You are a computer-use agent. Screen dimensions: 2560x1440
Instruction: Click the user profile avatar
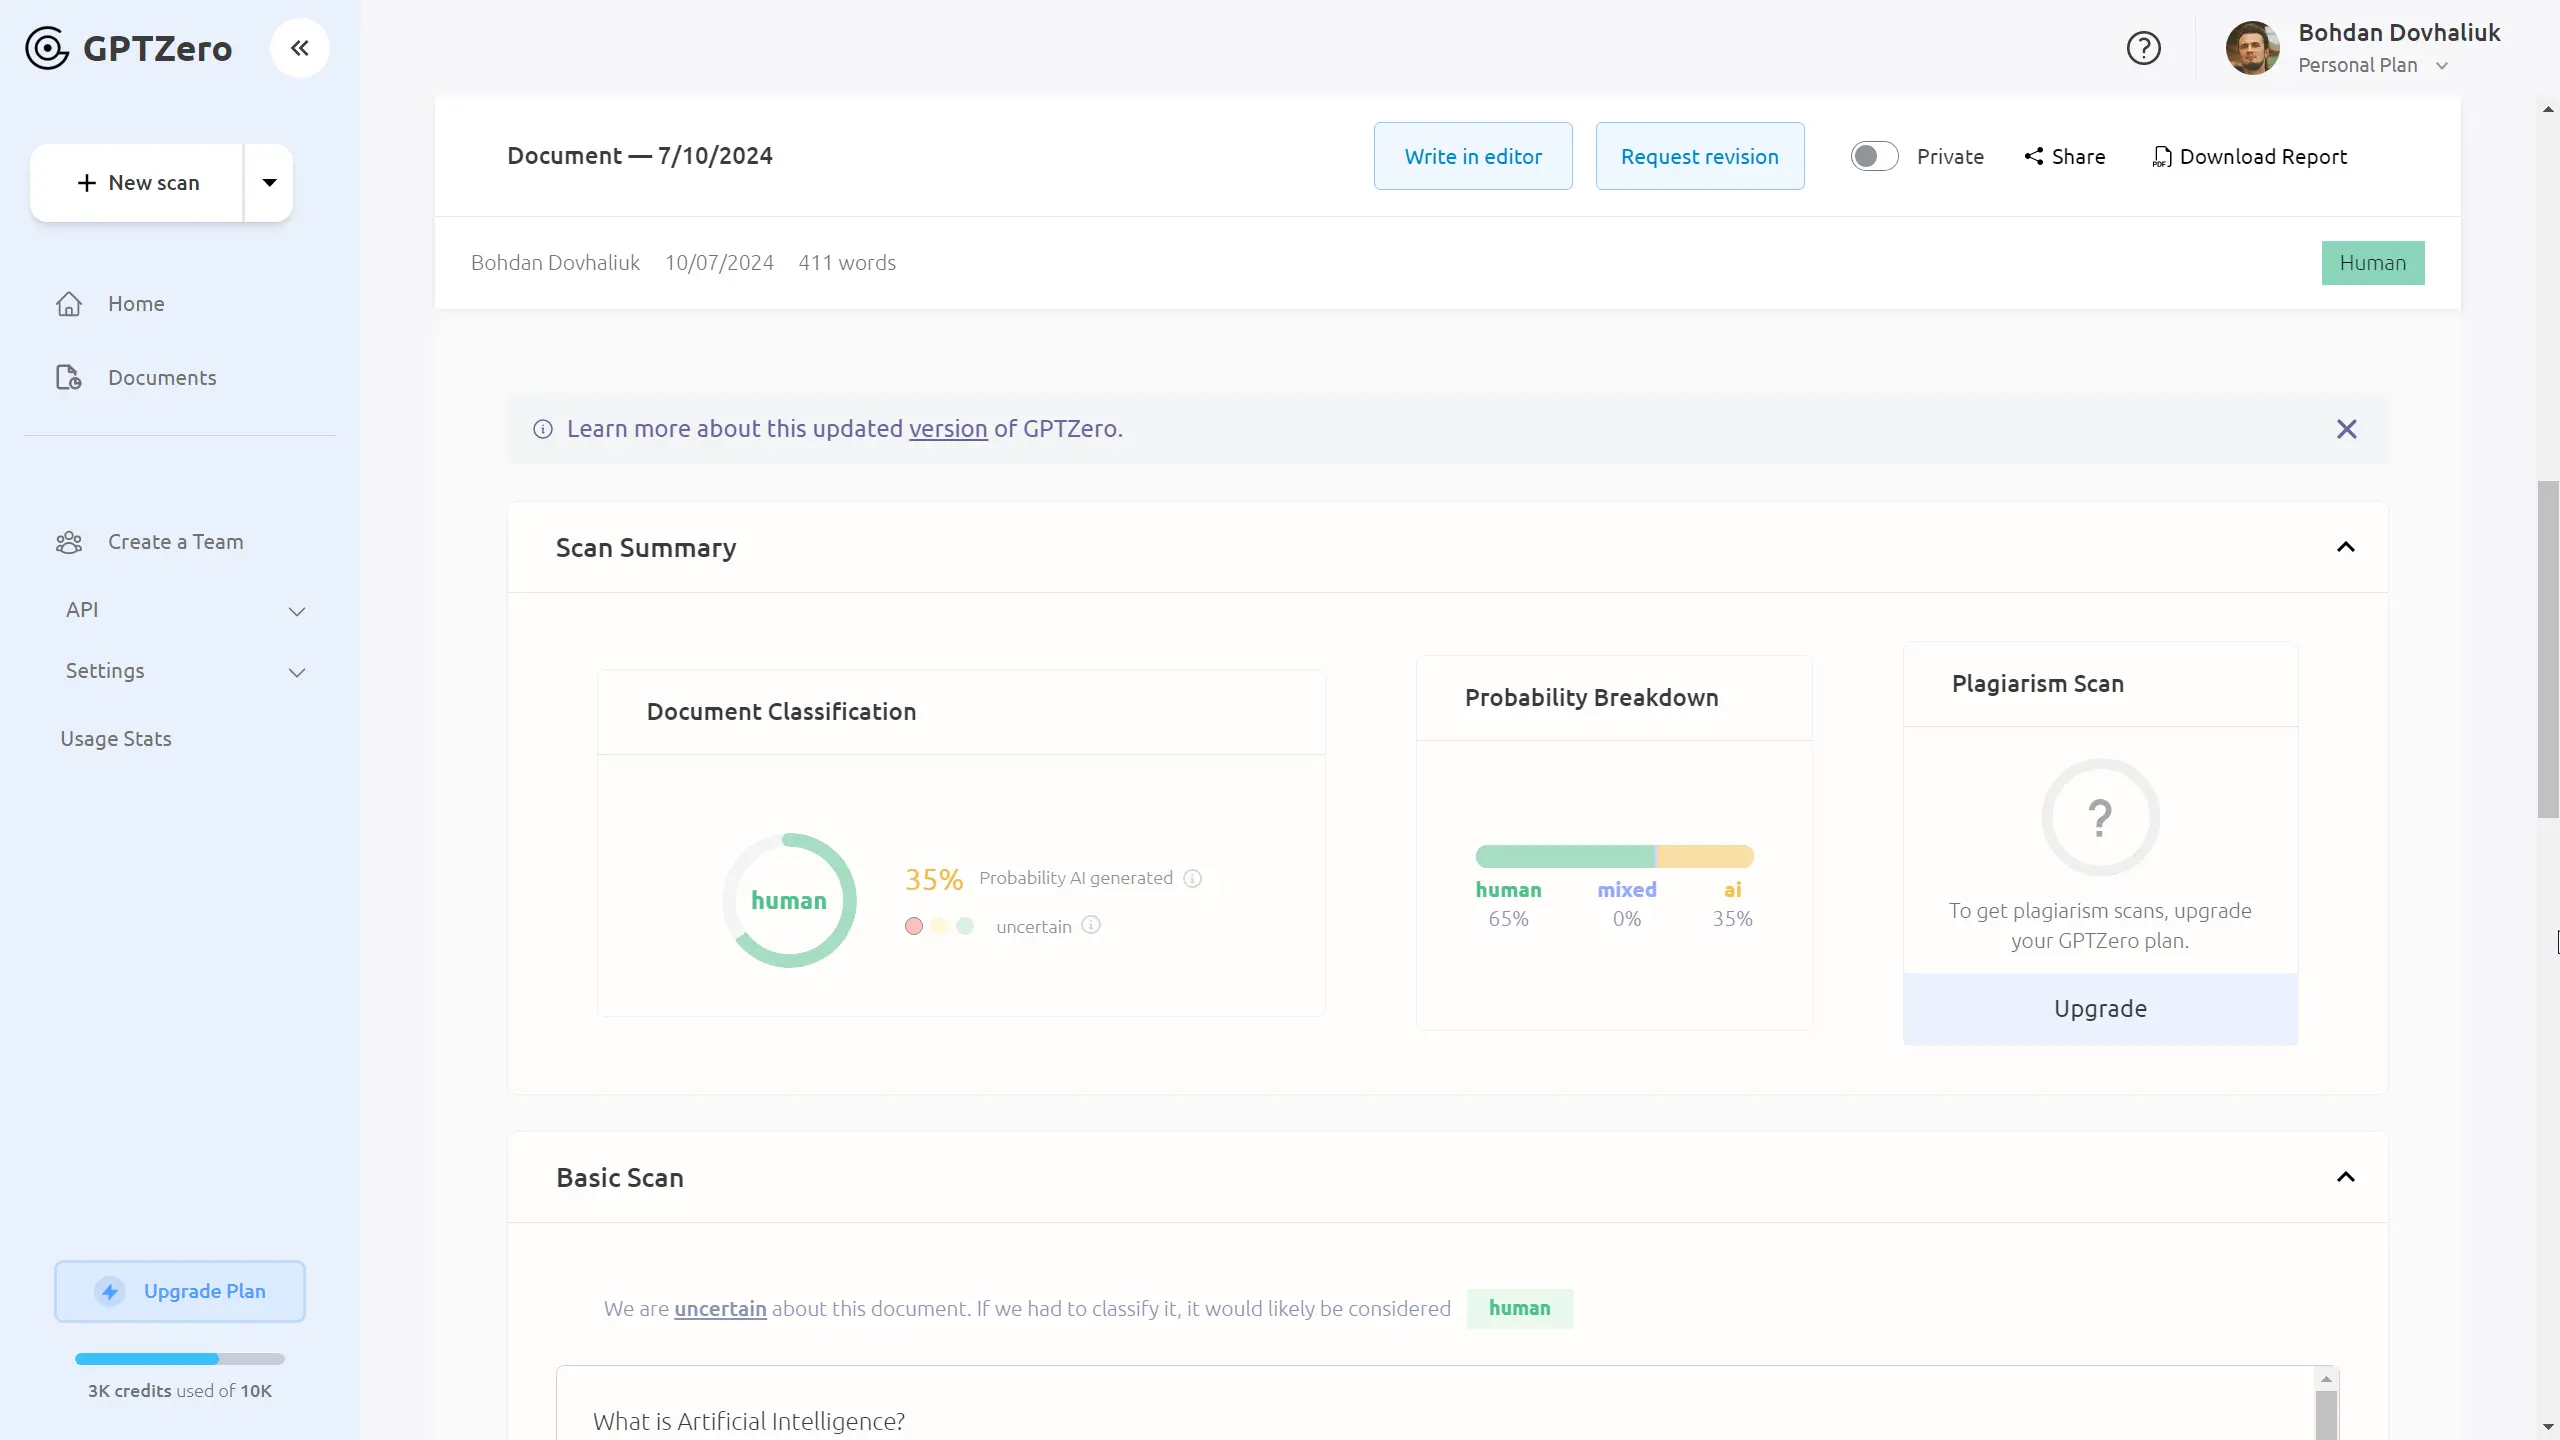pyautogui.click(x=2252, y=48)
